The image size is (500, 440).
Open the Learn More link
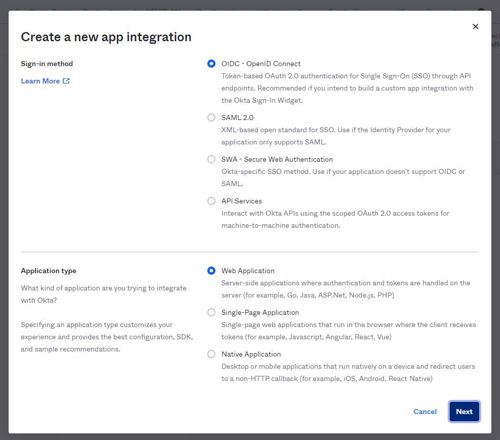click(x=40, y=81)
